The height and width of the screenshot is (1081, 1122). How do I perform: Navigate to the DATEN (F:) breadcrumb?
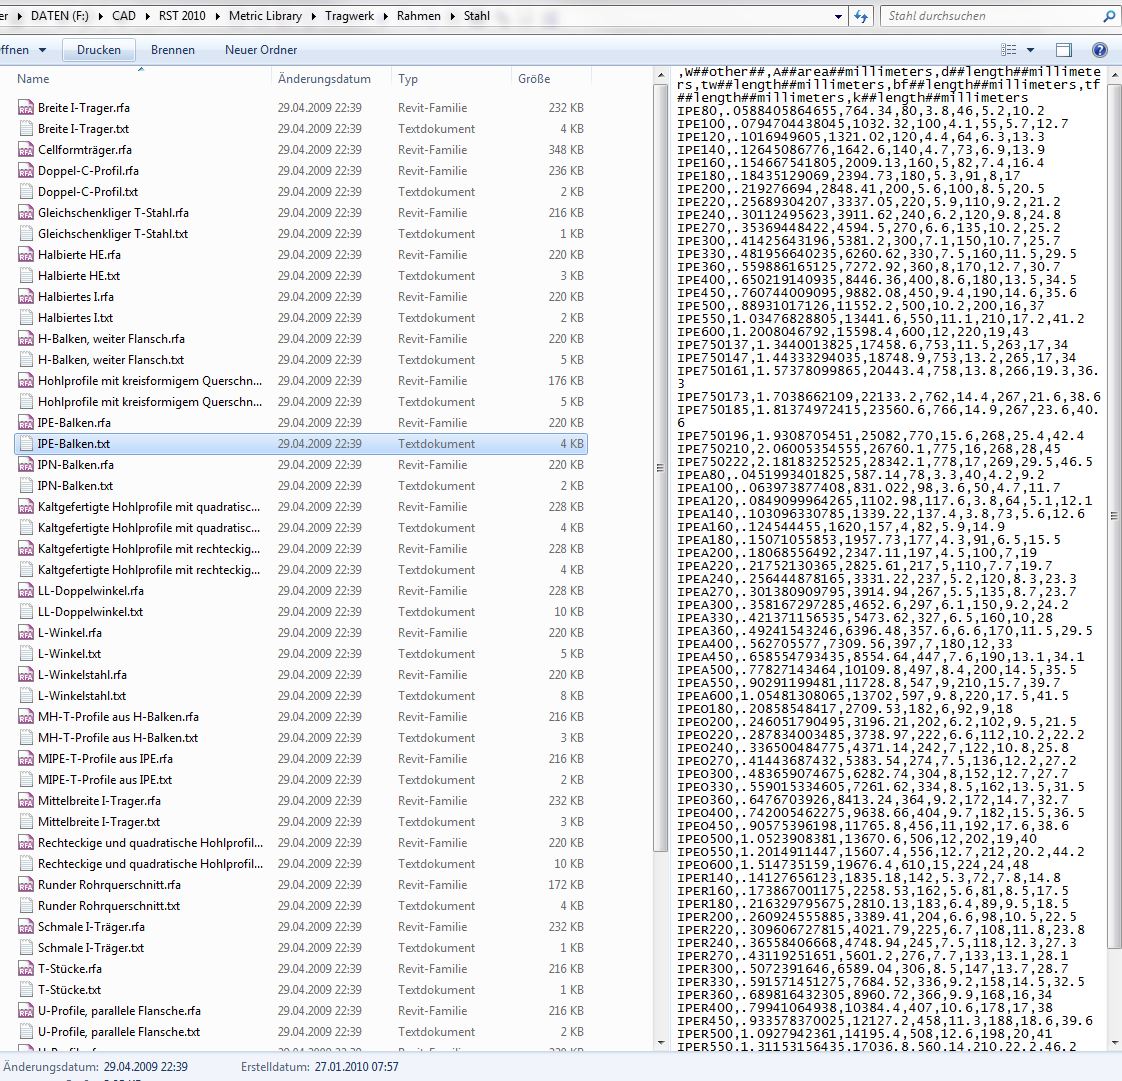[59, 16]
